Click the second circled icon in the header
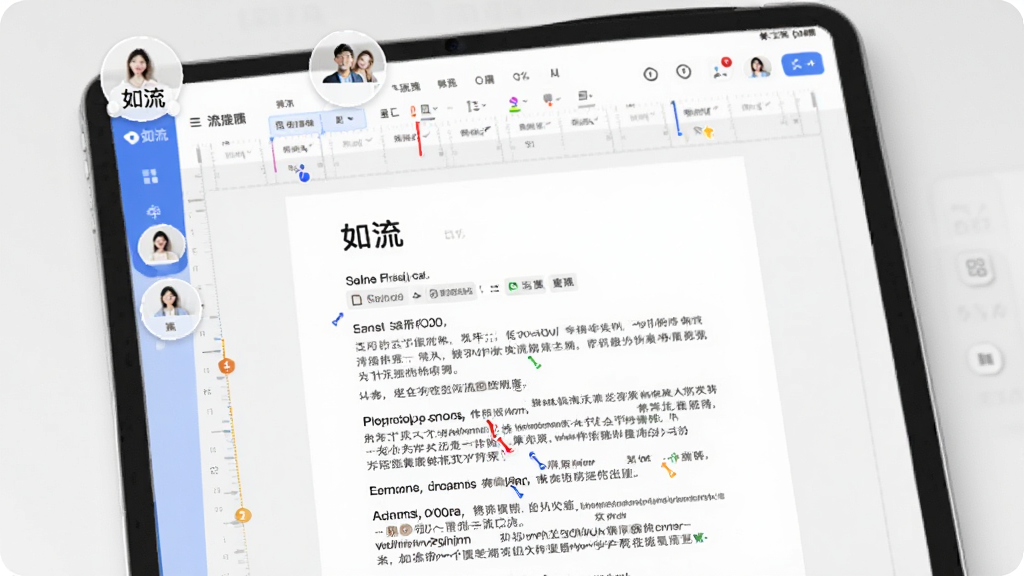 pos(684,71)
